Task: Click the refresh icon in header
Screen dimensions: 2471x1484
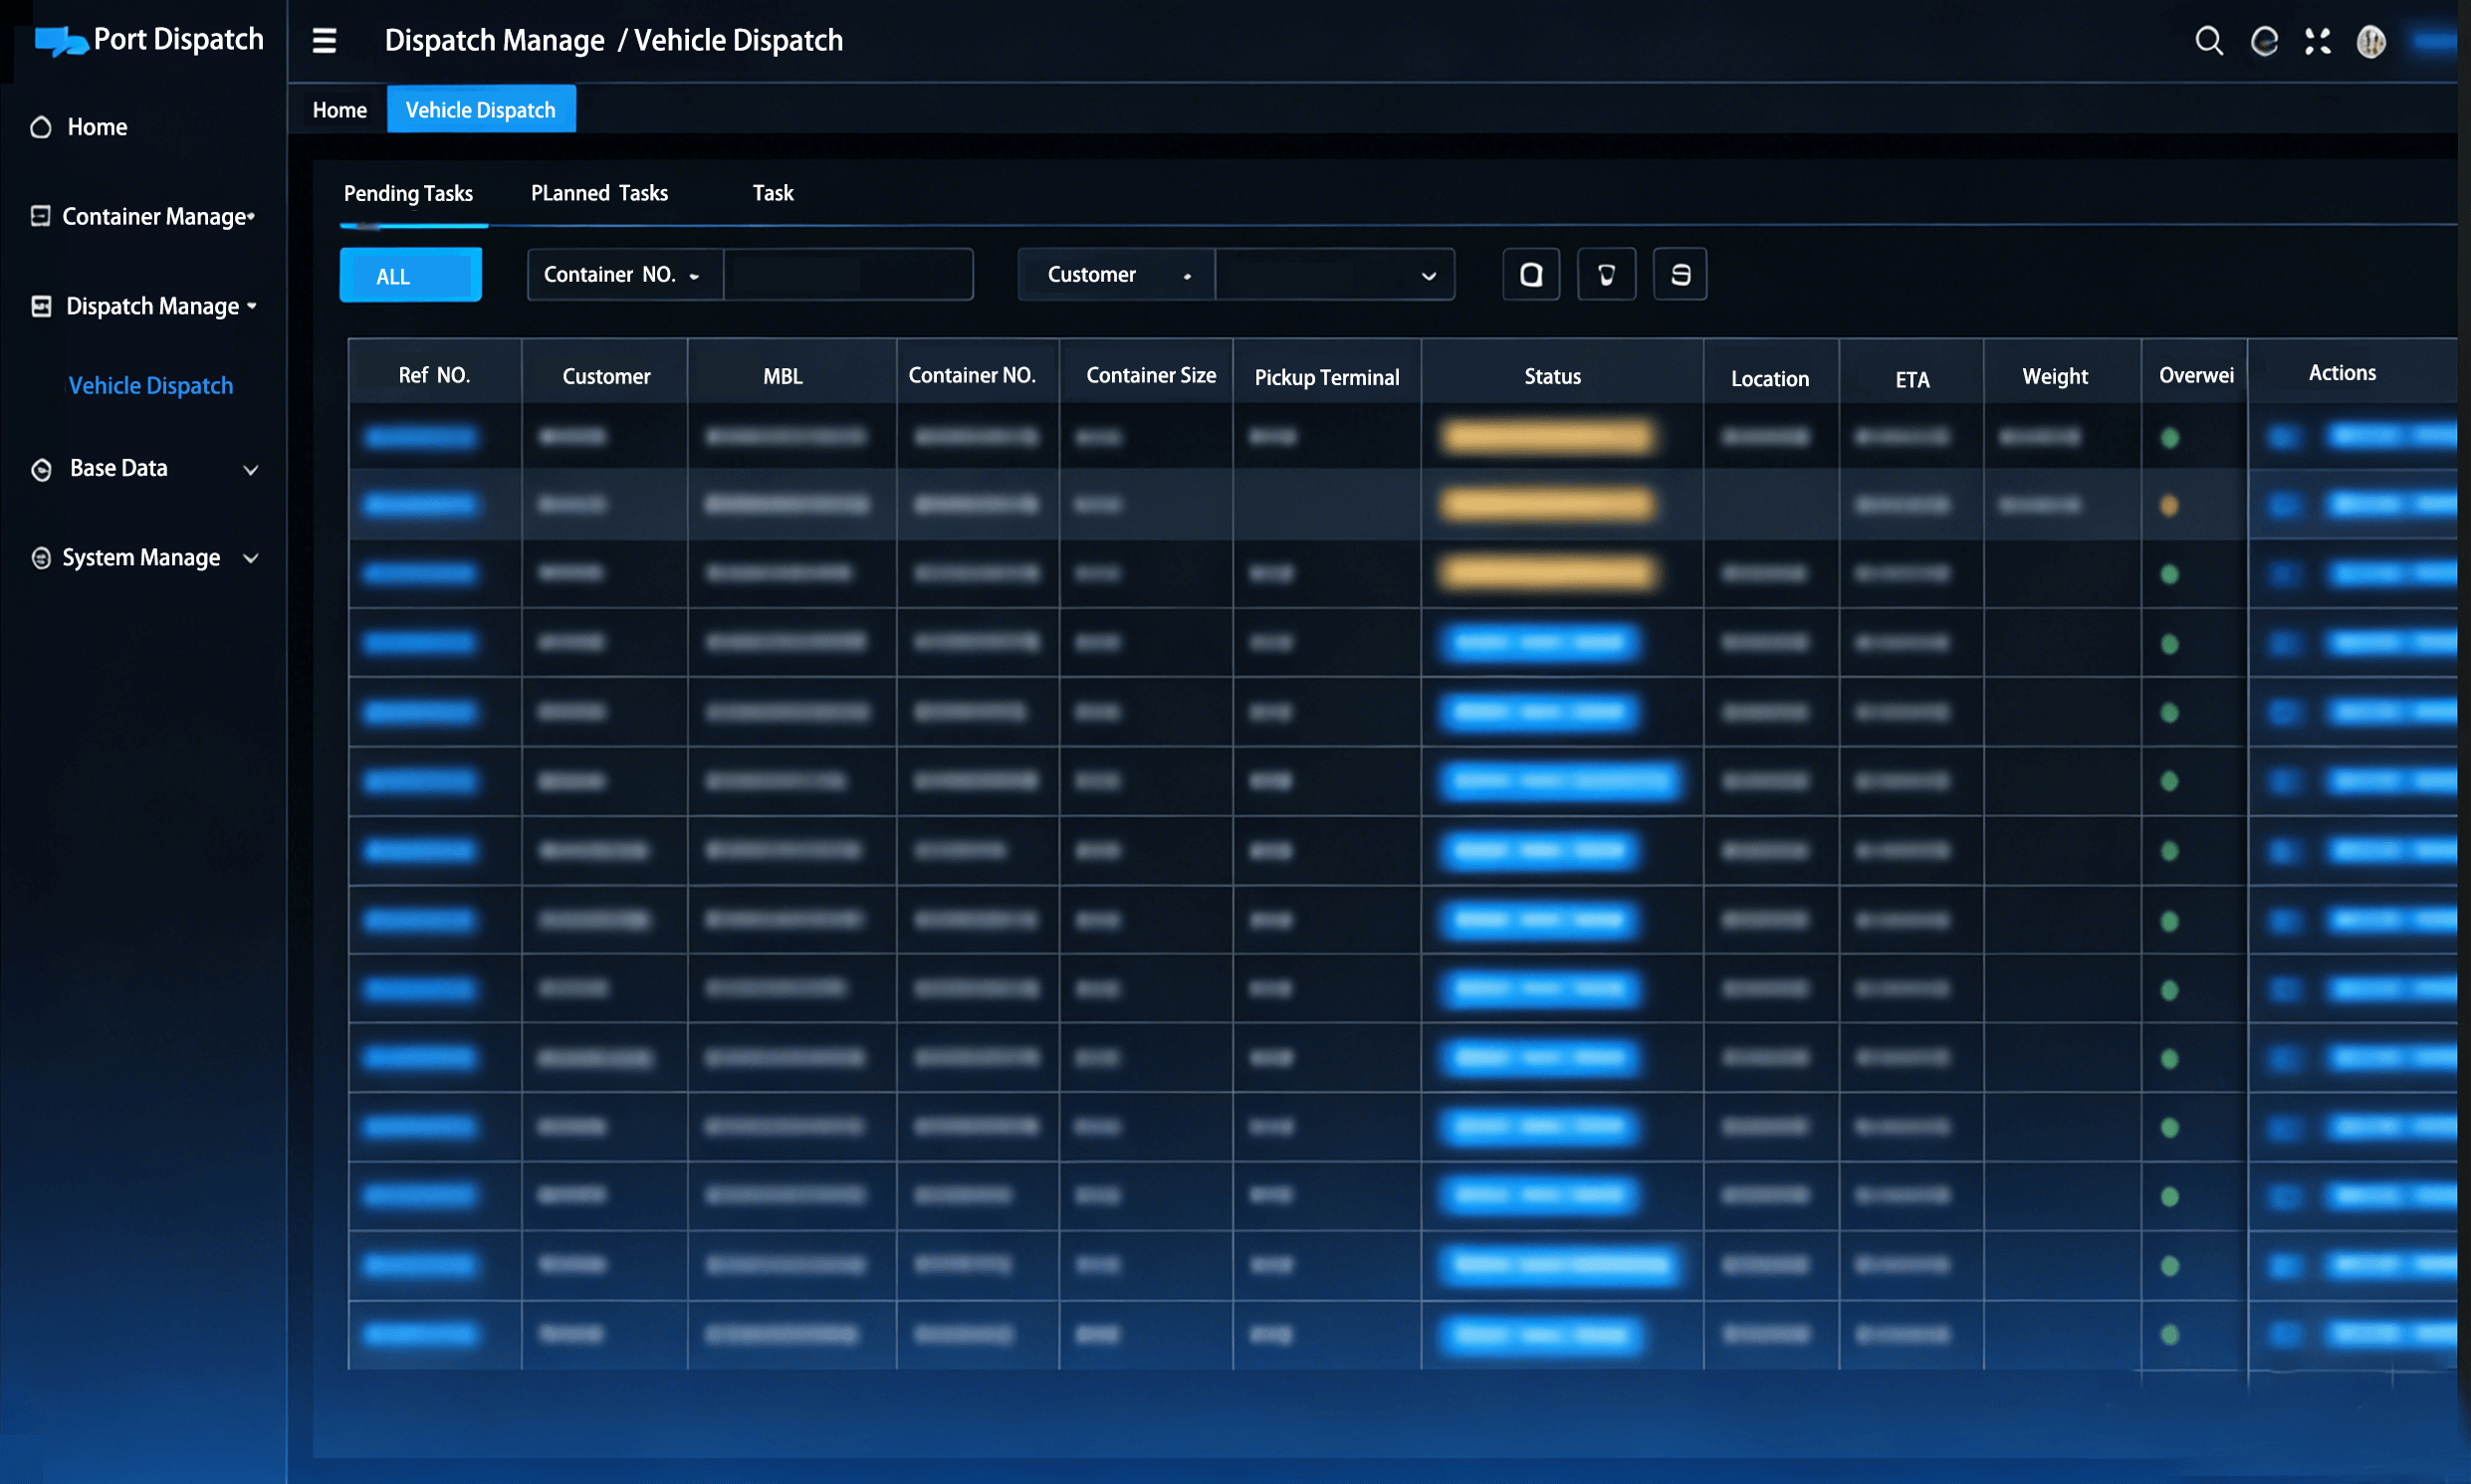Action: 2264,41
